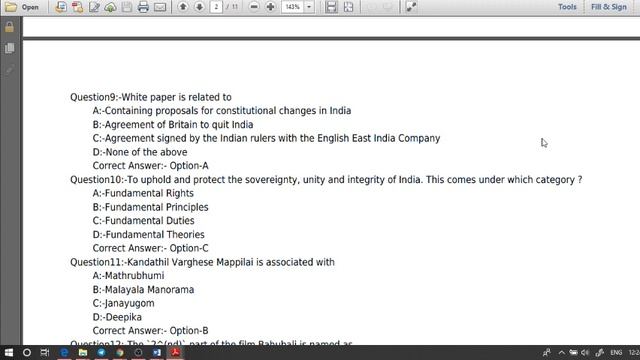This screenshot has width=640, height=360.
Task: Click the Question11 Kandathil Varghese Mappilai line
Action: (x=202, y=262)
